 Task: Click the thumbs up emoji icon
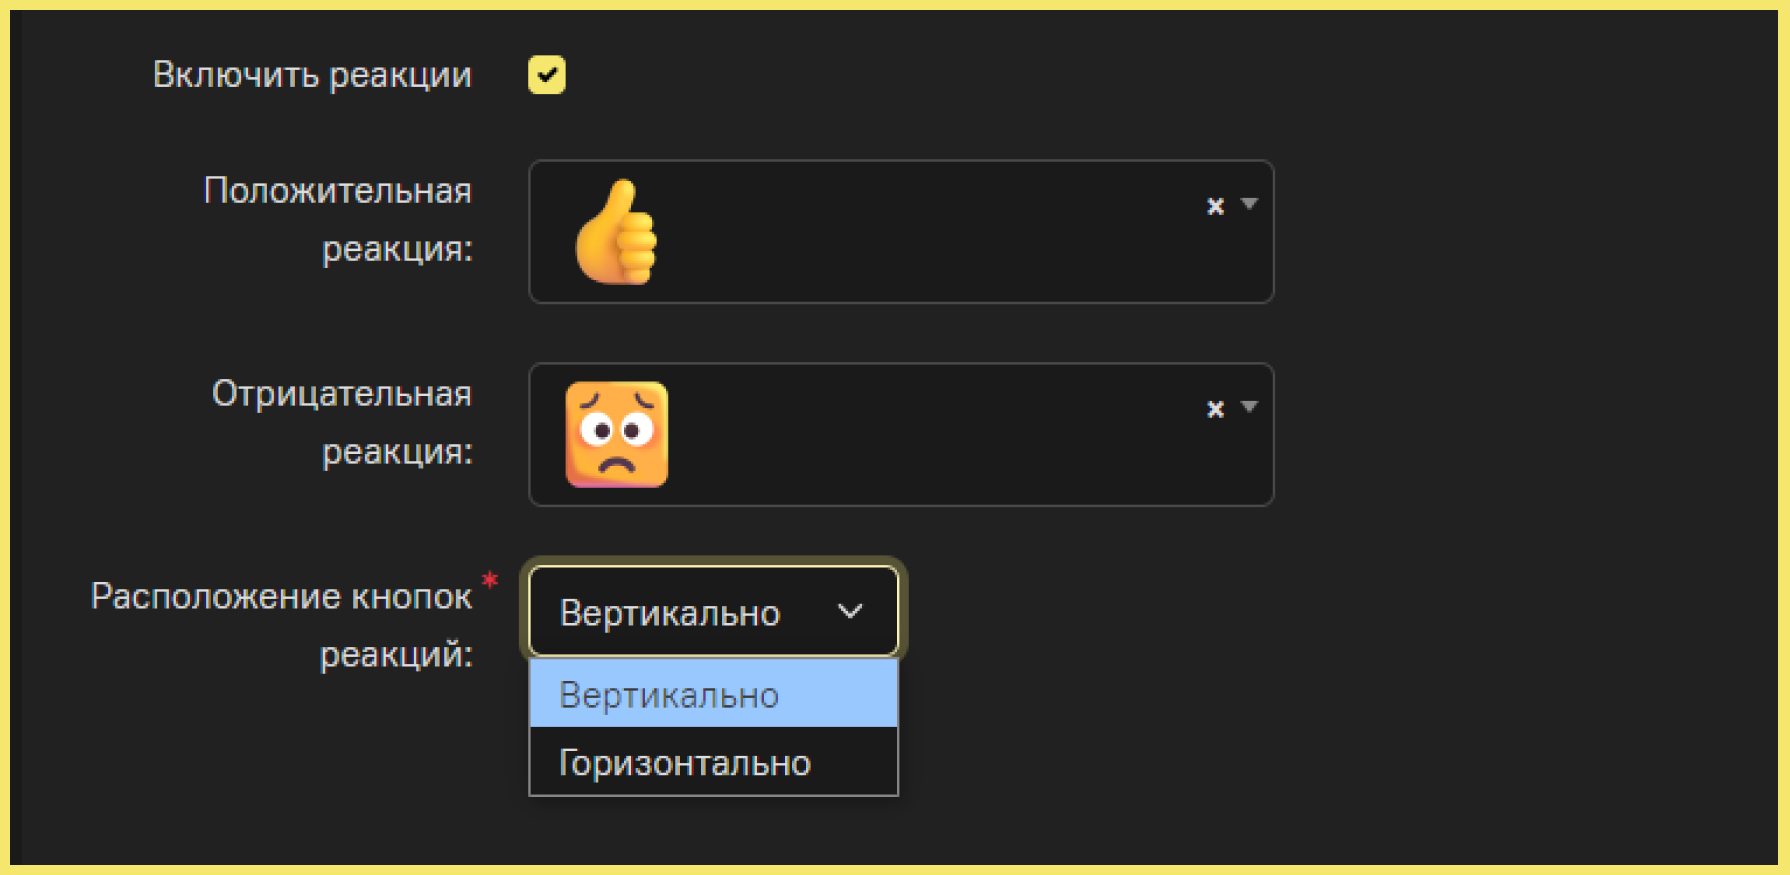pos(616,232)
